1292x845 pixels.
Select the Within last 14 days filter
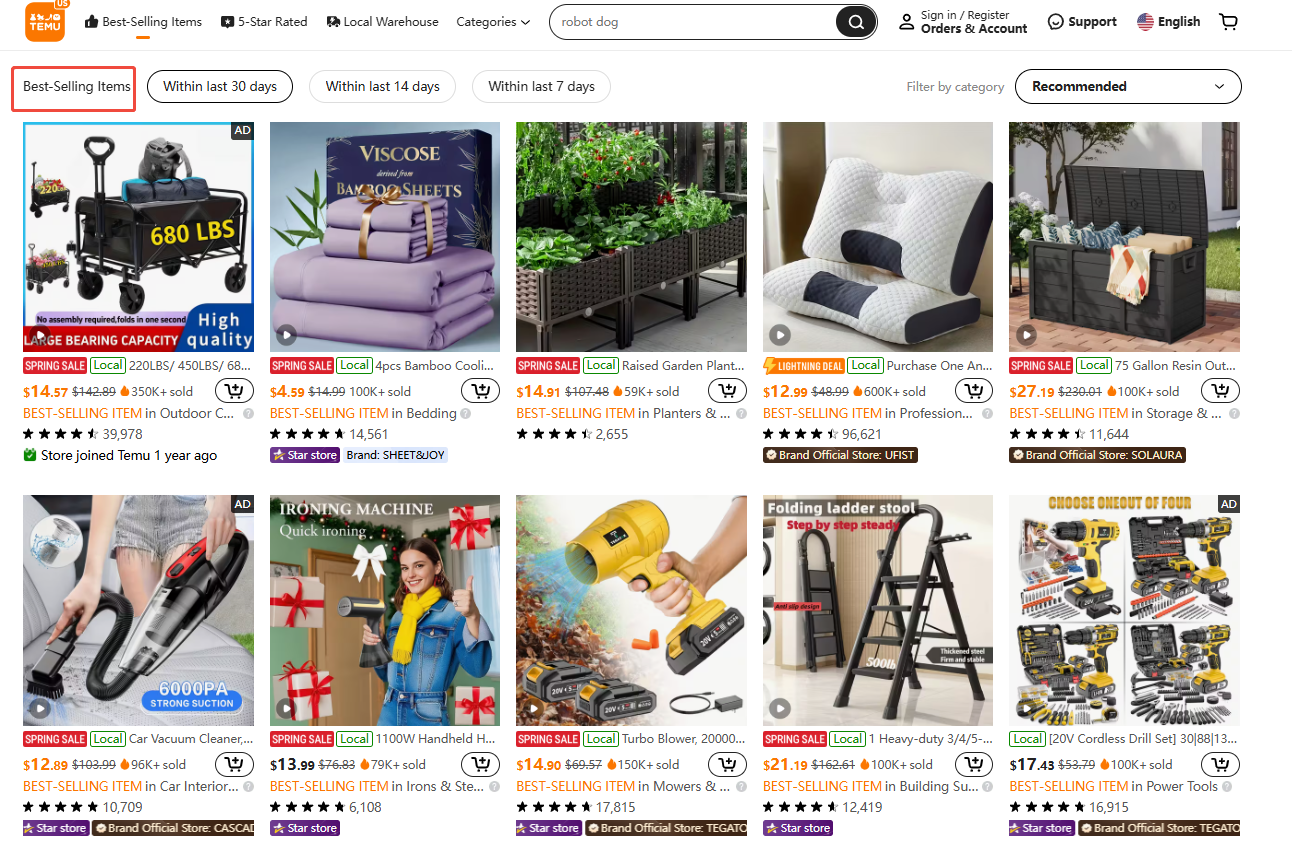(x=382, y=86)
